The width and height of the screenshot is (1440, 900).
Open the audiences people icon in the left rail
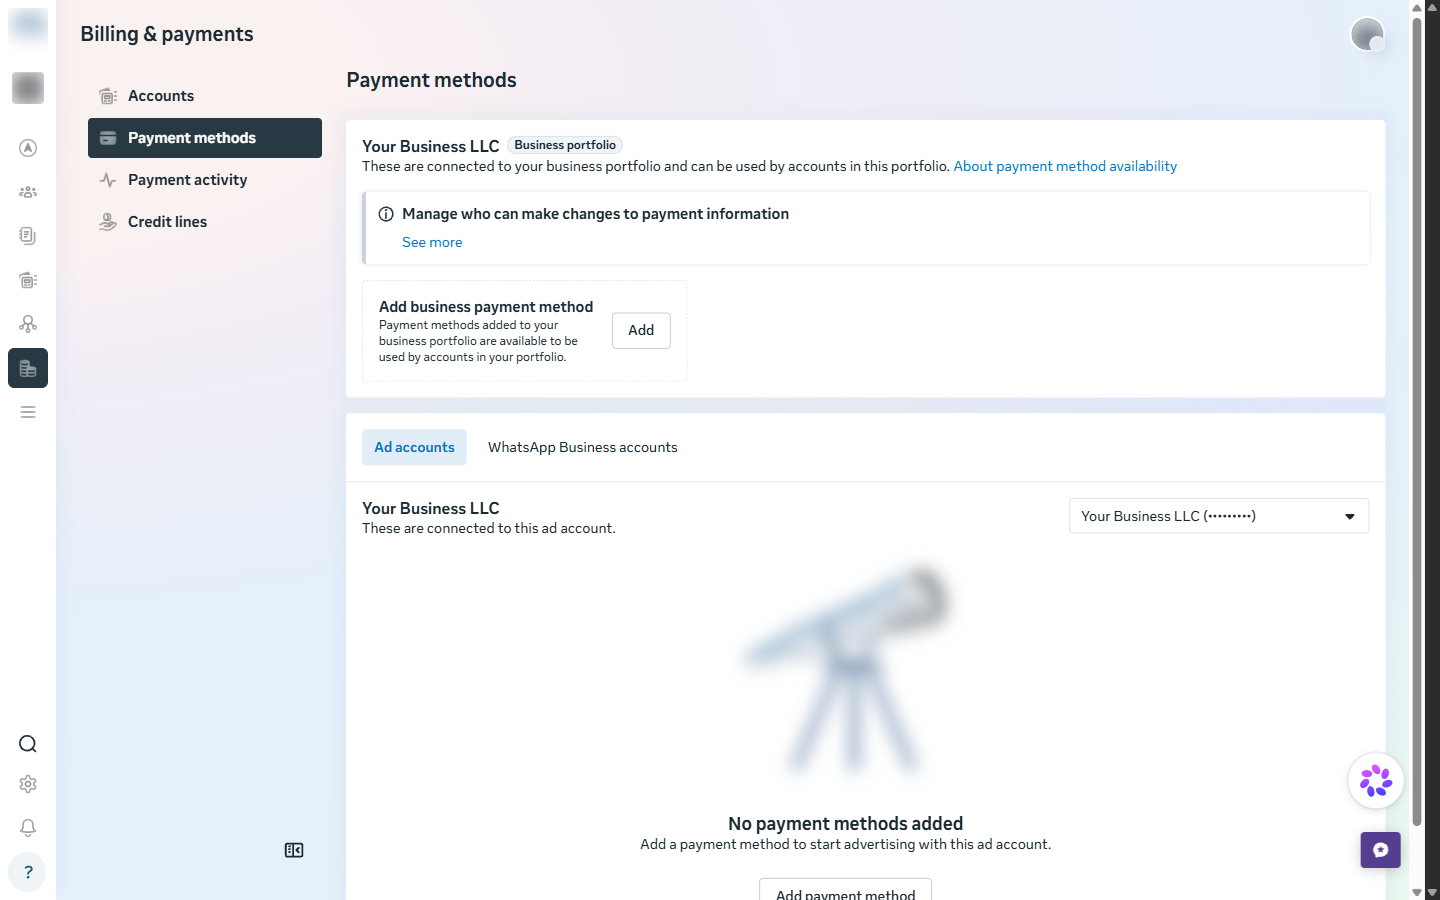(x=28, y=192)
